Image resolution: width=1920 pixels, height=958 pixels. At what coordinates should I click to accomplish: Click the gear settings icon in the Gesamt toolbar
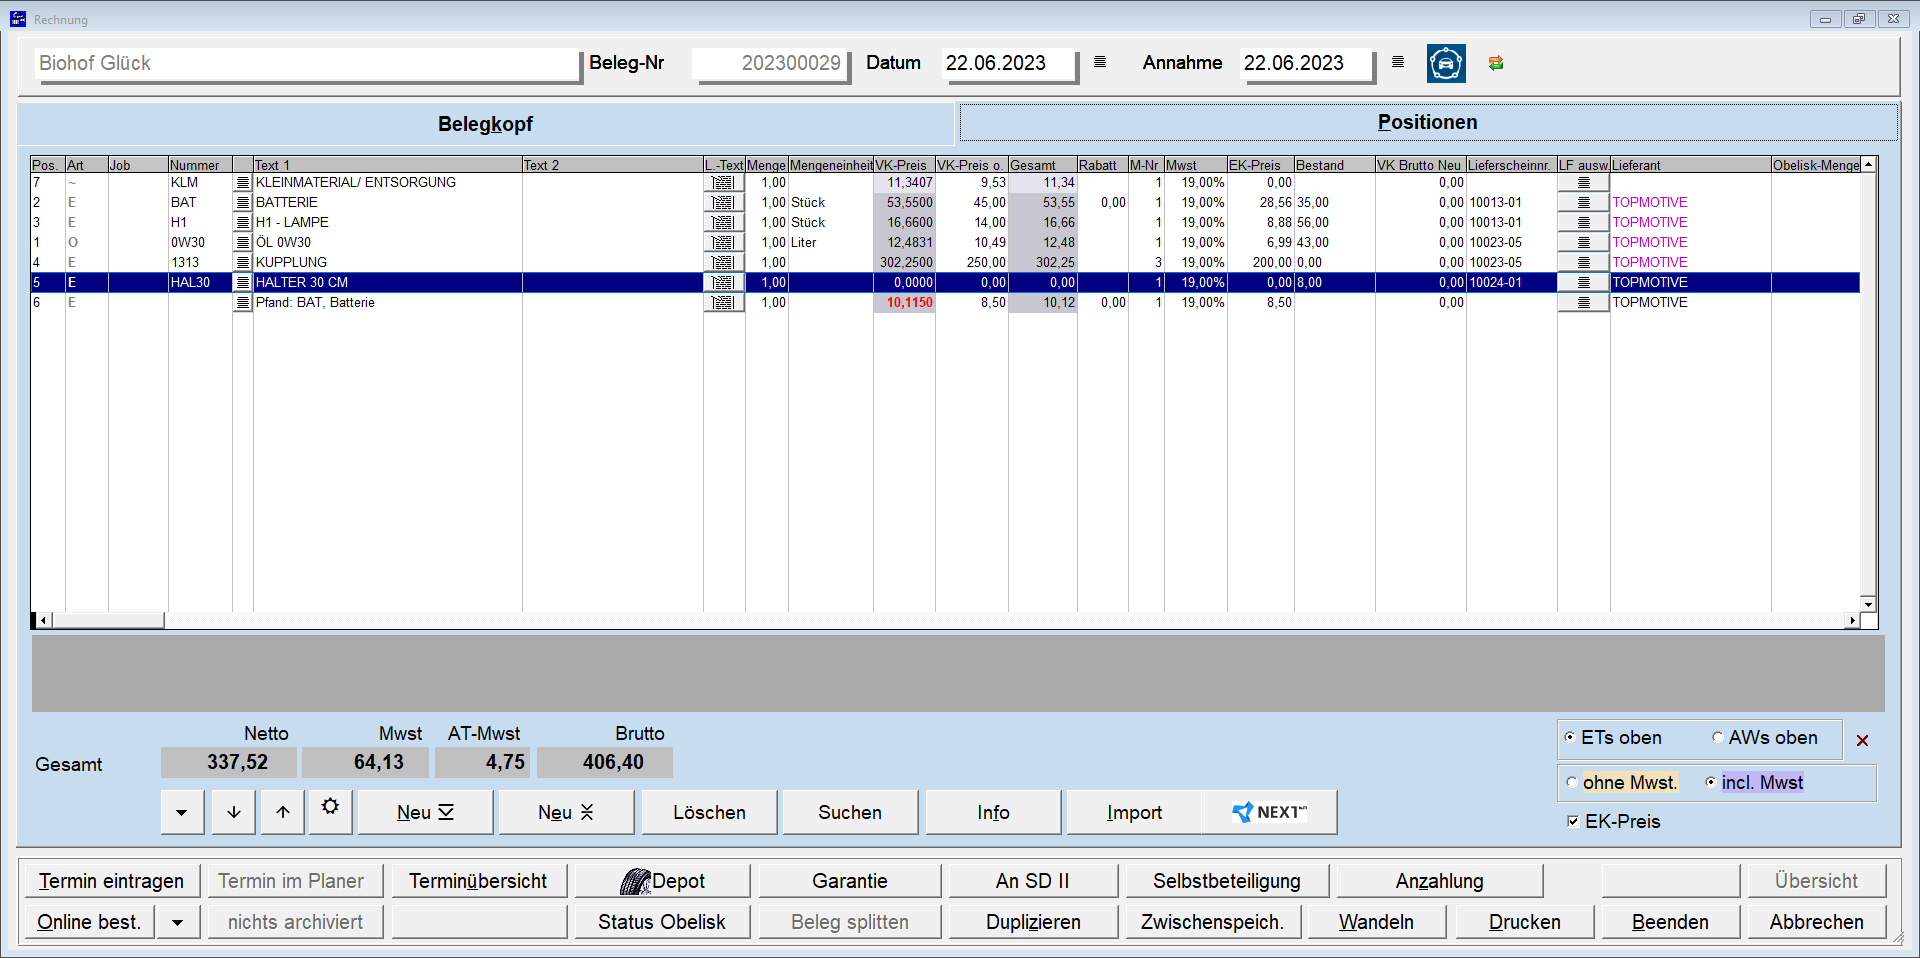[330, 810]
